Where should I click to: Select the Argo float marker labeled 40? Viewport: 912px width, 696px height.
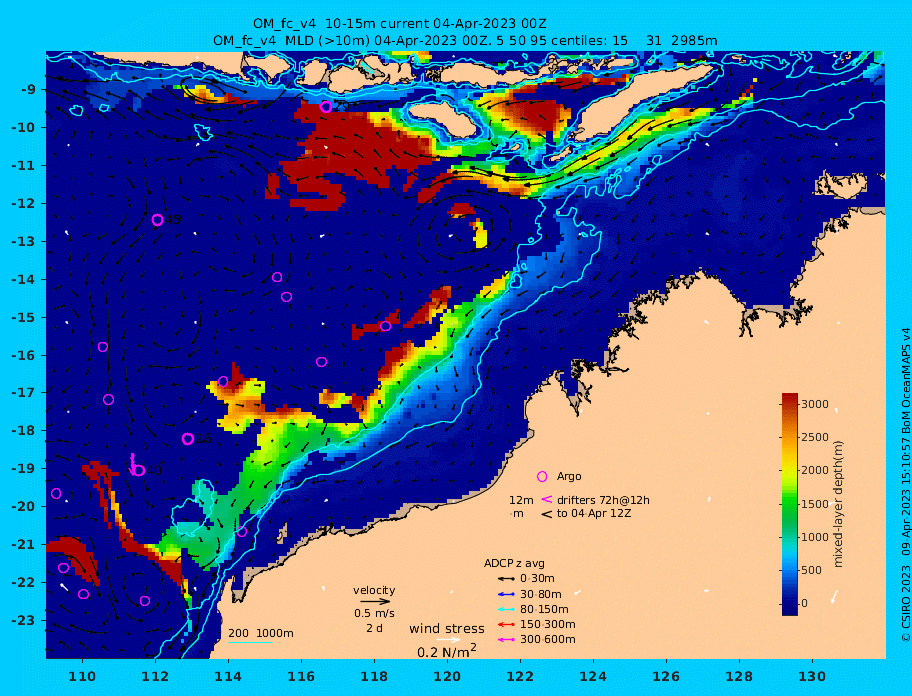(x=138, y=470)
